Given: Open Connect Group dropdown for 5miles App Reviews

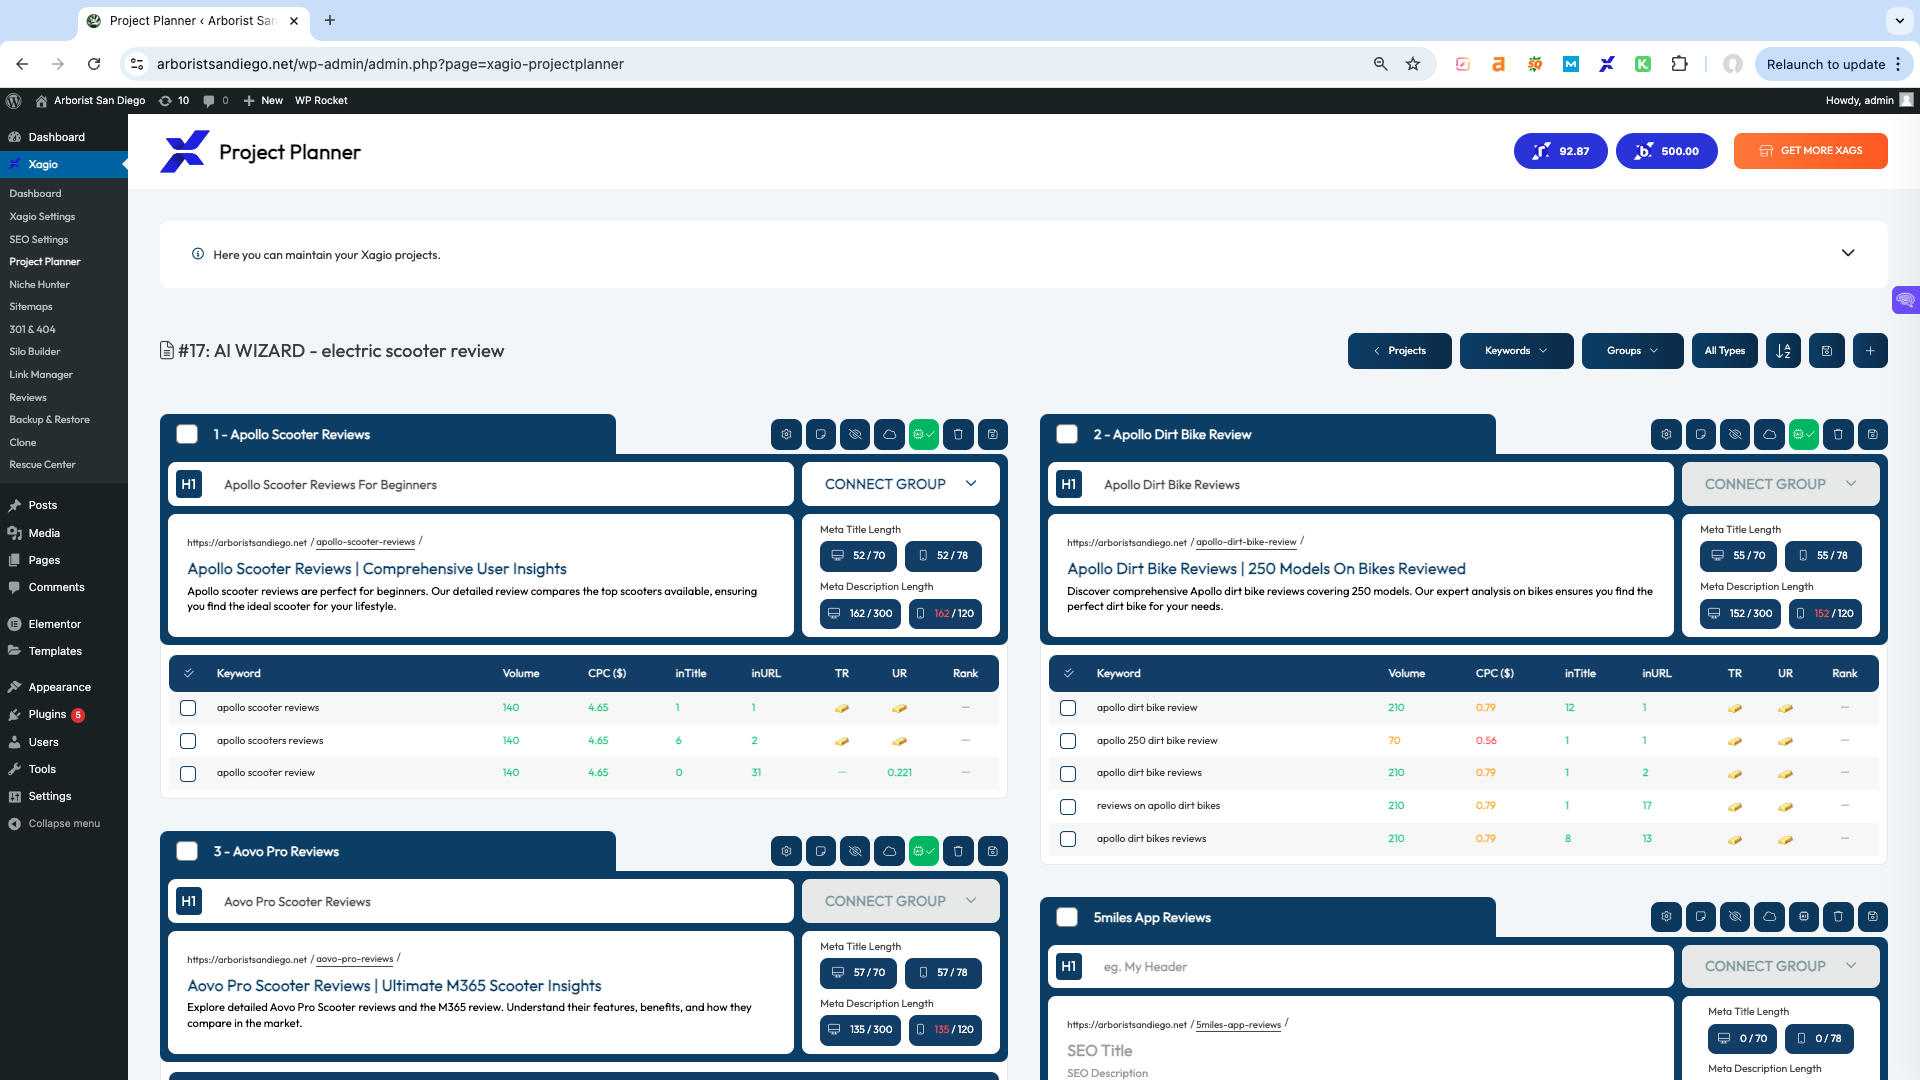Looking at the screenshot, I should click(x=1780, y=966).
